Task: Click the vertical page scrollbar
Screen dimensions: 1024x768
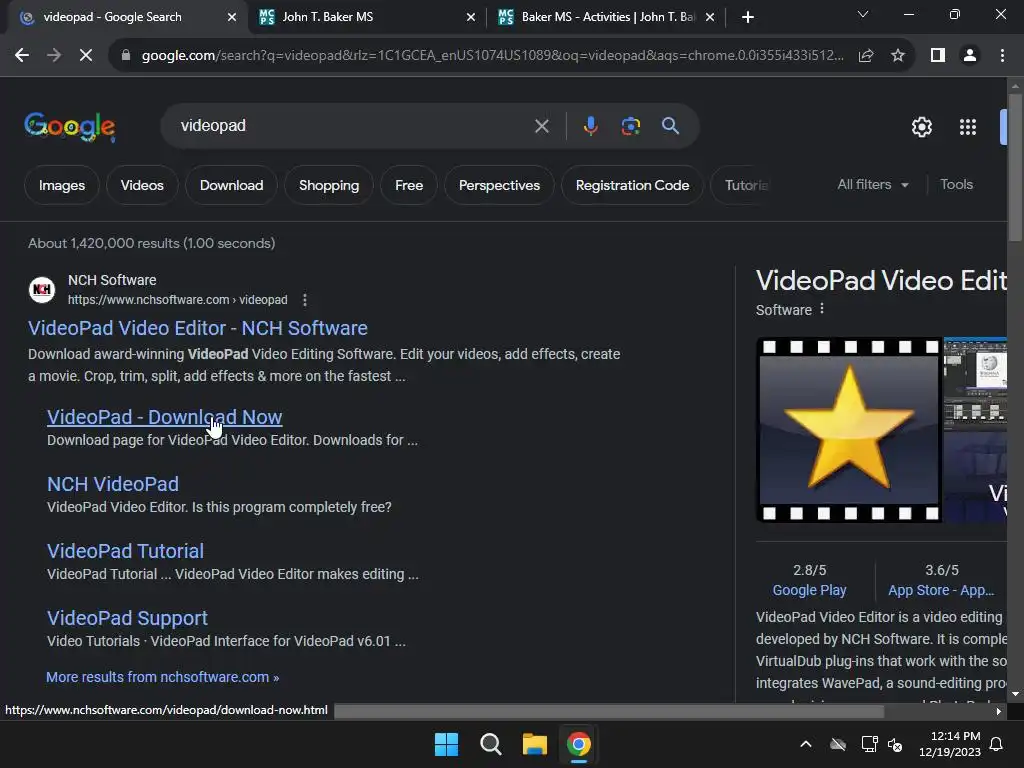Action: point(1015,168)
